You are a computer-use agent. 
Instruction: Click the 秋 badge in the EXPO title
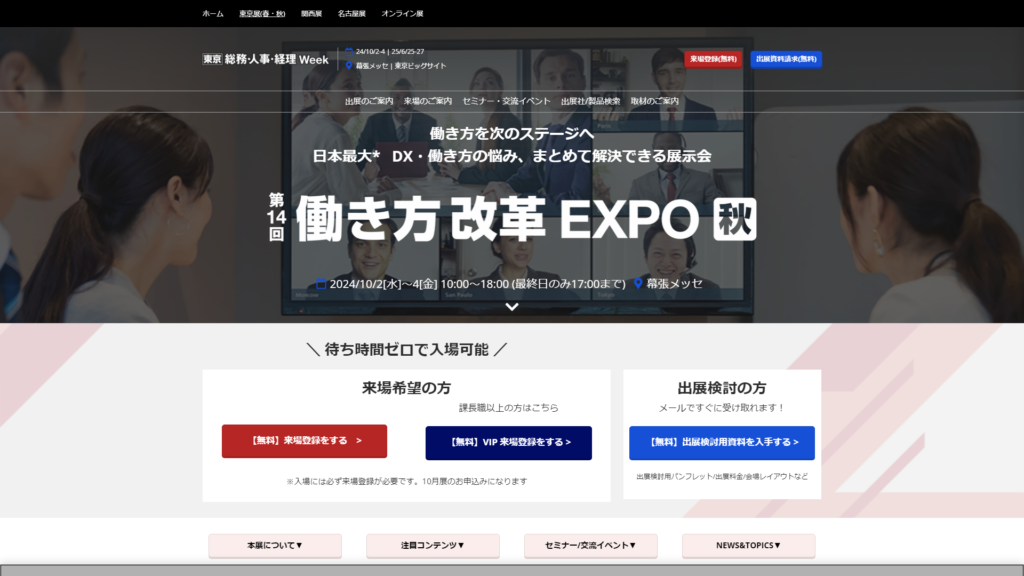[x=735, y=219]
